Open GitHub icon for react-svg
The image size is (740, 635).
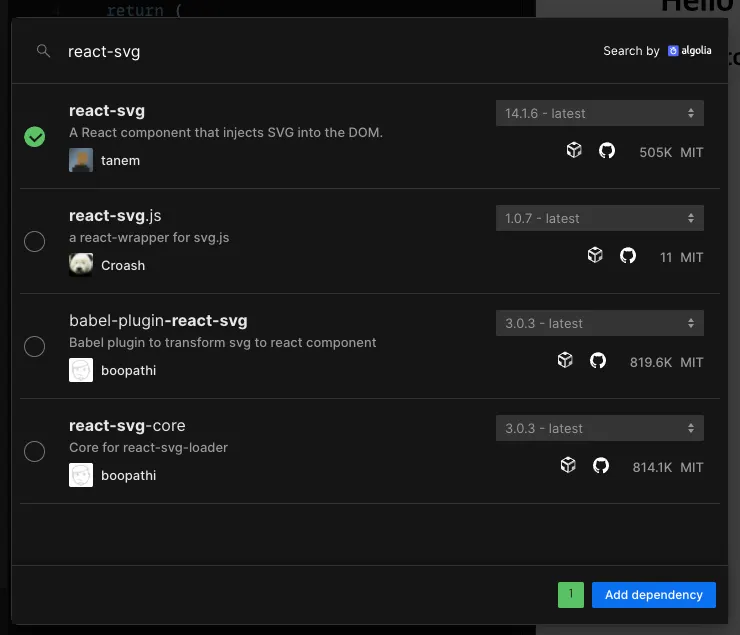coord(607,151)
